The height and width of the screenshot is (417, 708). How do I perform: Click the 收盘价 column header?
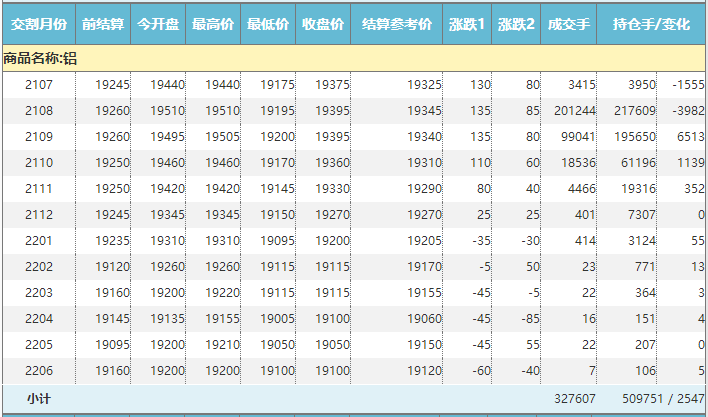point(323,23)
